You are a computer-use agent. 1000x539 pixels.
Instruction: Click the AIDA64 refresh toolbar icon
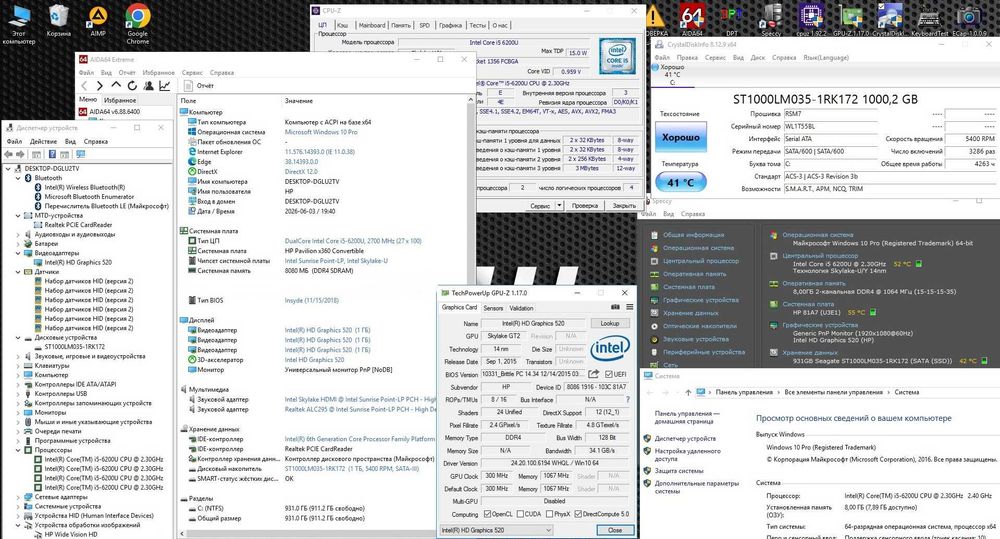(132, 85)
